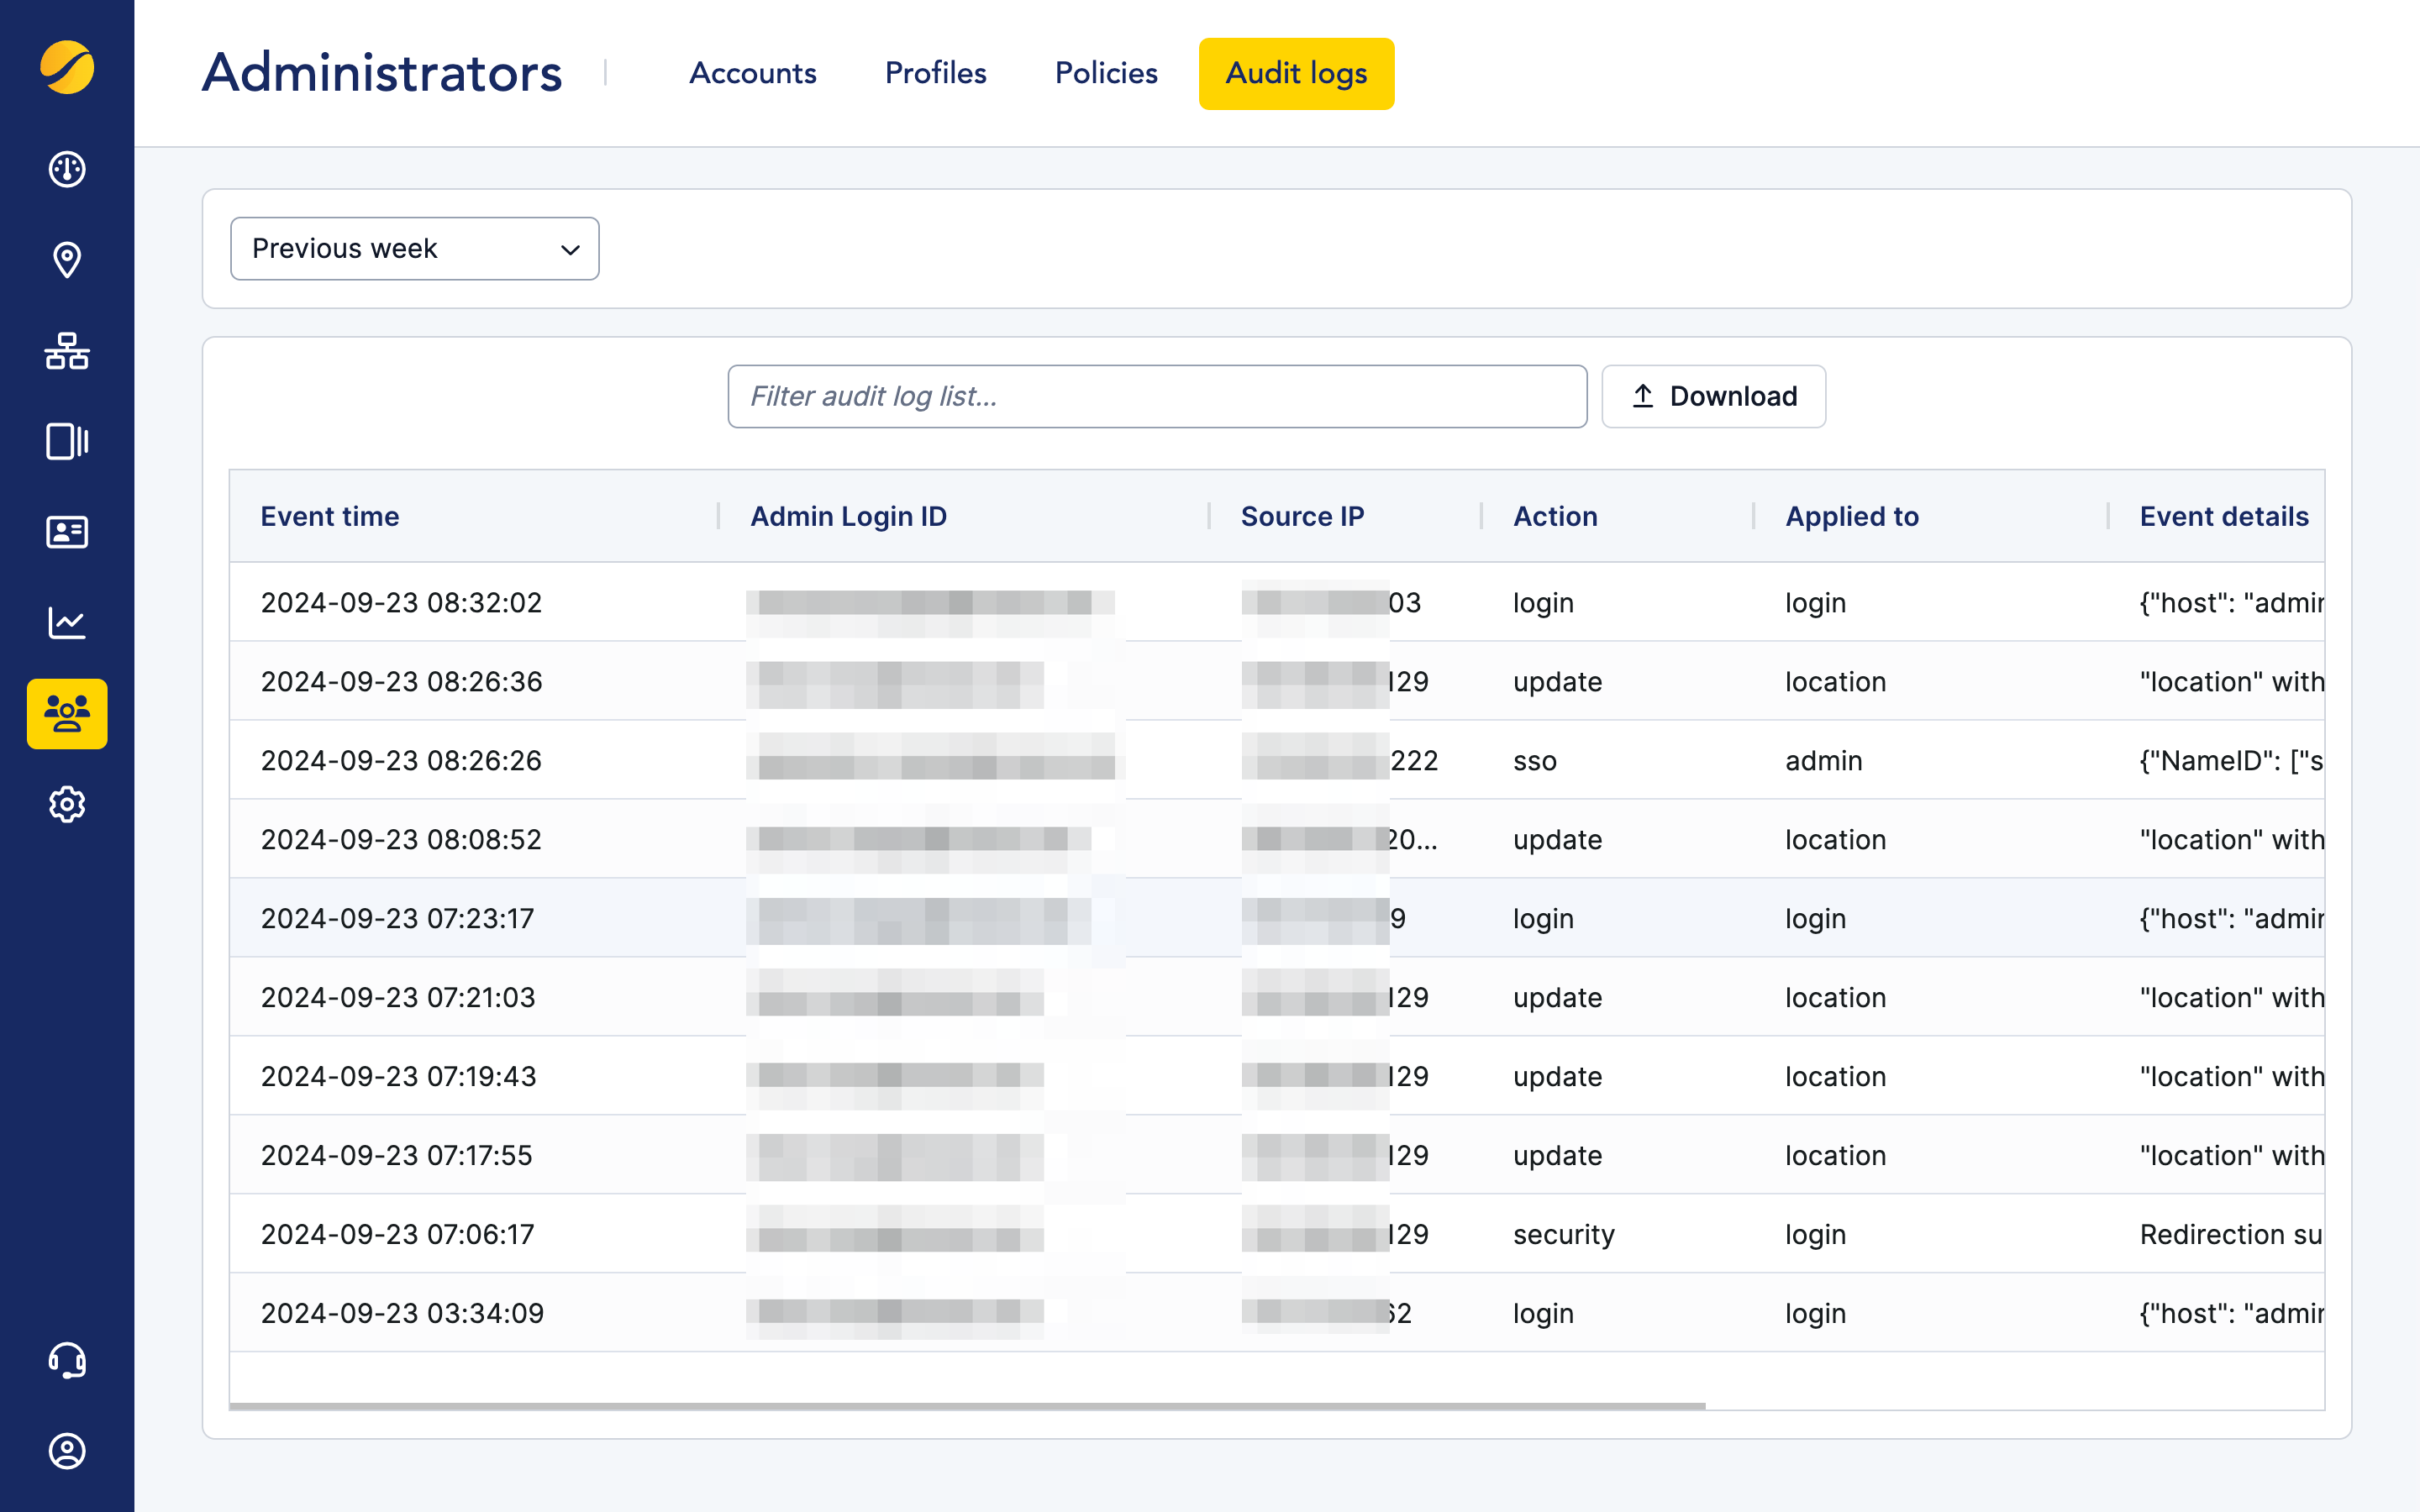Select the highlighted Administrators users icon

pyautogui.click(x=66, y=713)
